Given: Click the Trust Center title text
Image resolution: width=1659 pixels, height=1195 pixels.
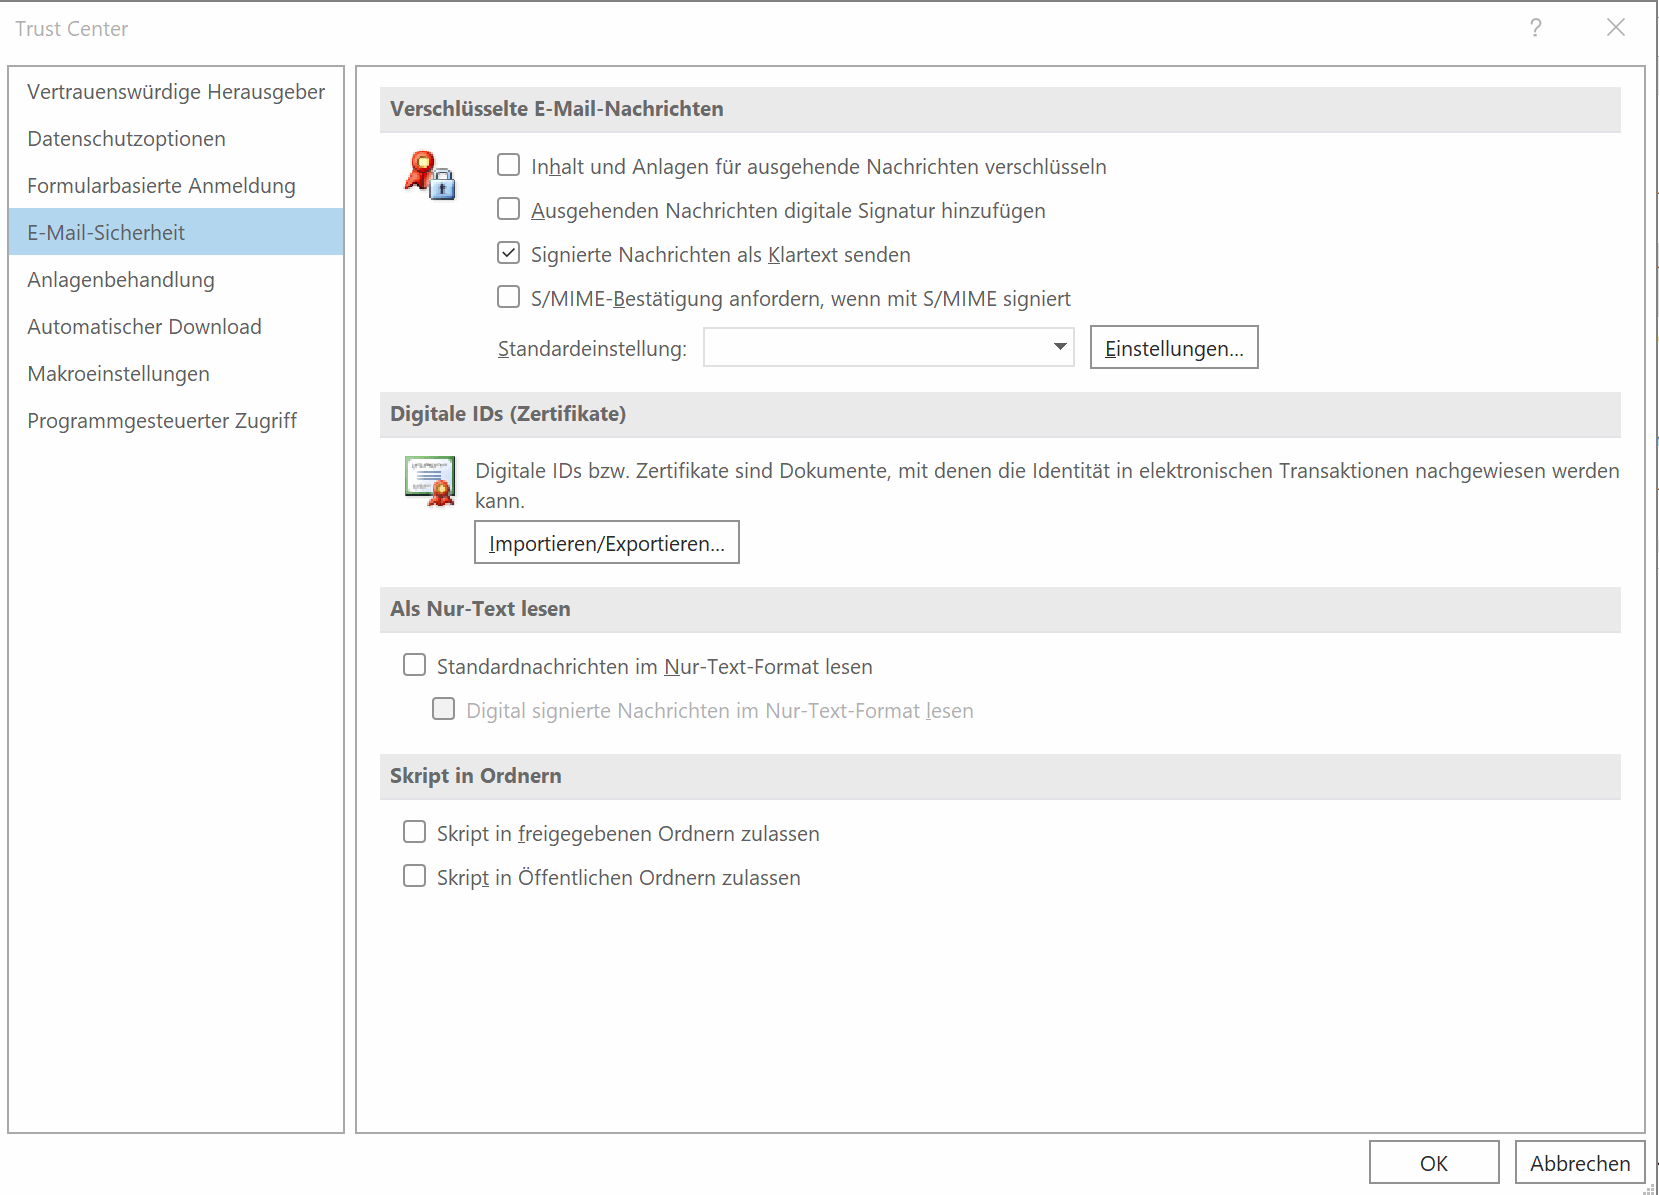Looking at the screenshot, I should (72, 29).
